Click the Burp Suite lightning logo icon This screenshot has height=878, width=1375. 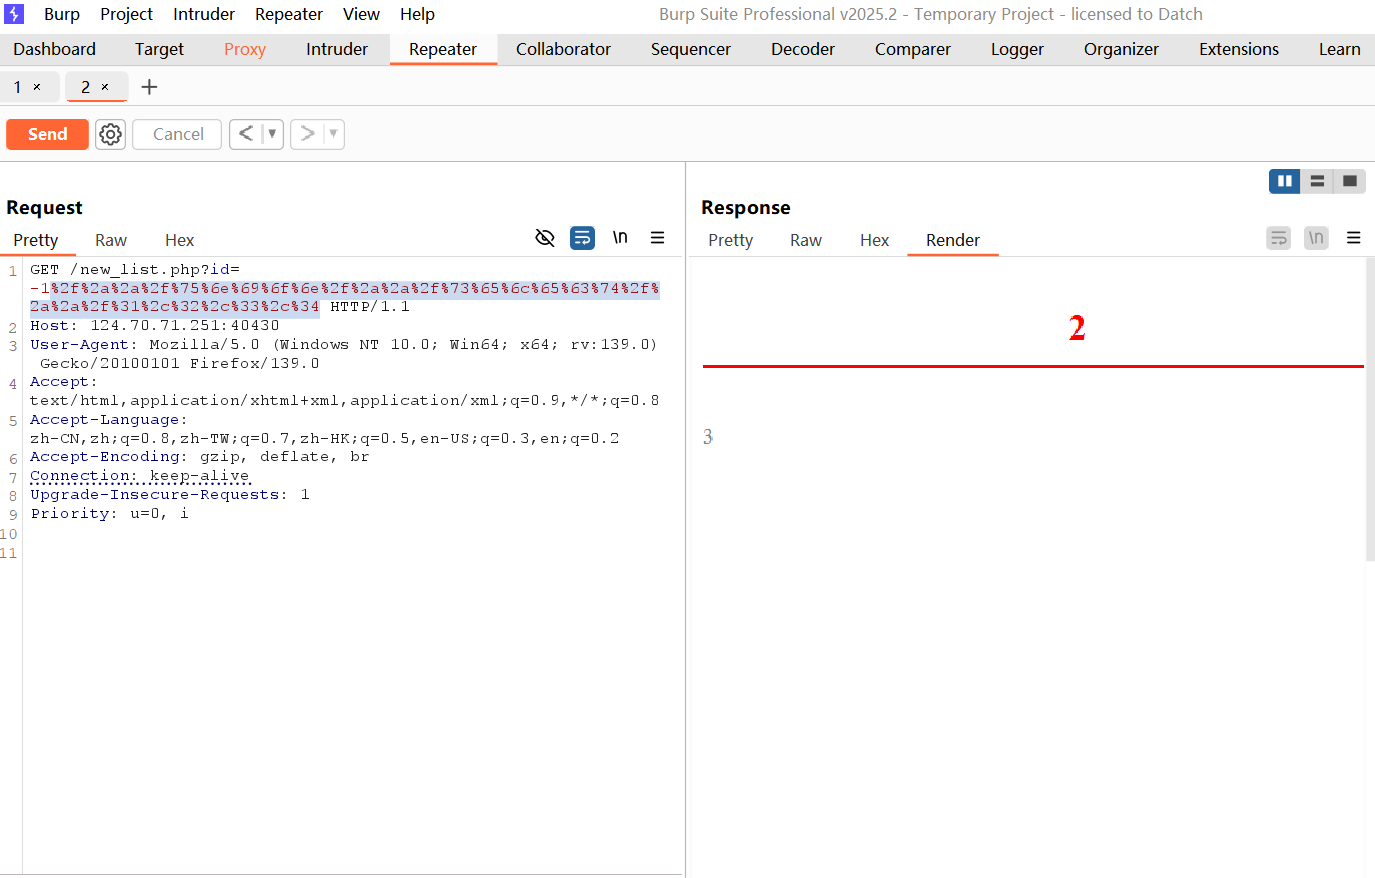pyautogui.click(x=14, y=14)
